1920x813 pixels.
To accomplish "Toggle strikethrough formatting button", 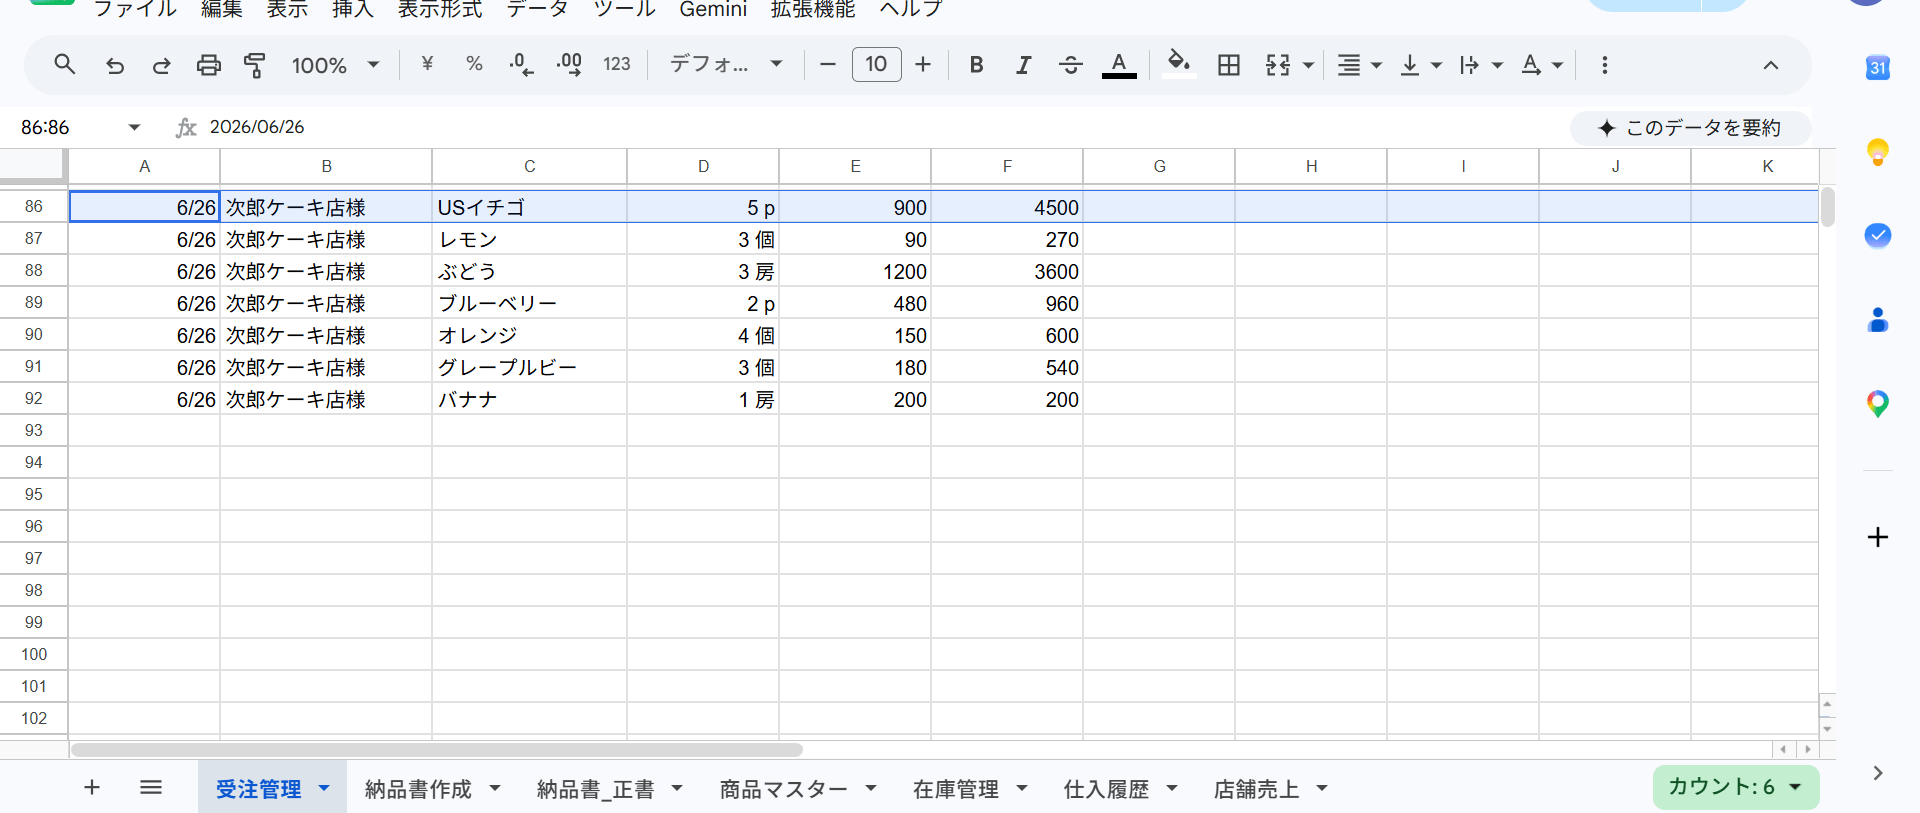I will click(x=1070, y=65).
